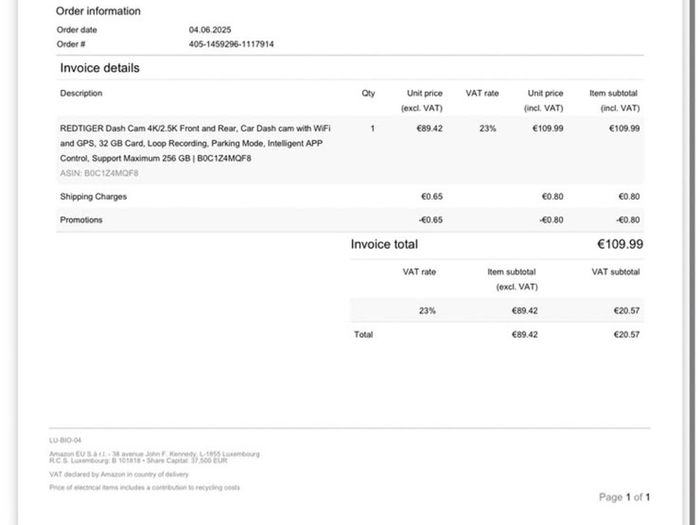Click the Promotions row label
This screenshot has height=525, width=700.
pos(81,220)
